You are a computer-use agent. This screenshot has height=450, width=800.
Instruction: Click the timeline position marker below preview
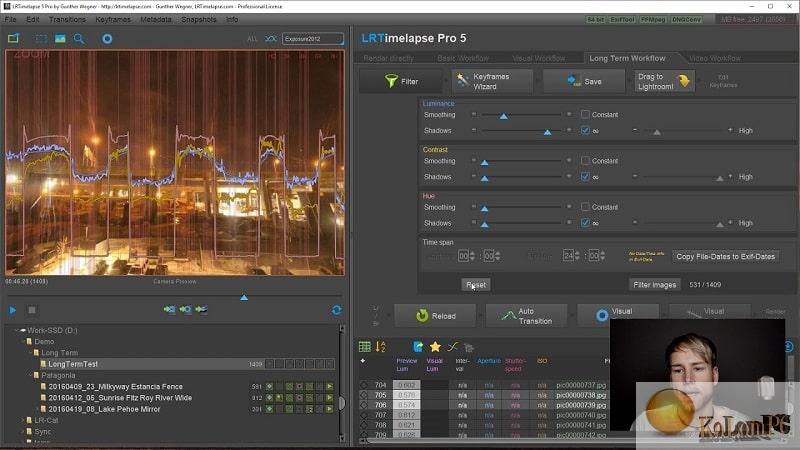pyautogui.click(x=244, y=297)
